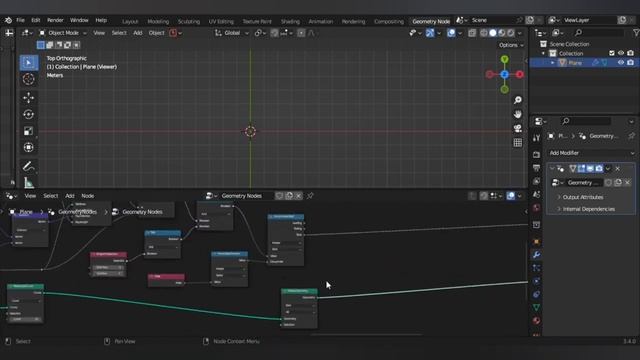Image resolution: width=640 pixels, height=360 pixels.
Task: Click the green Y axis gizmo ball
Action: (504, 60)
